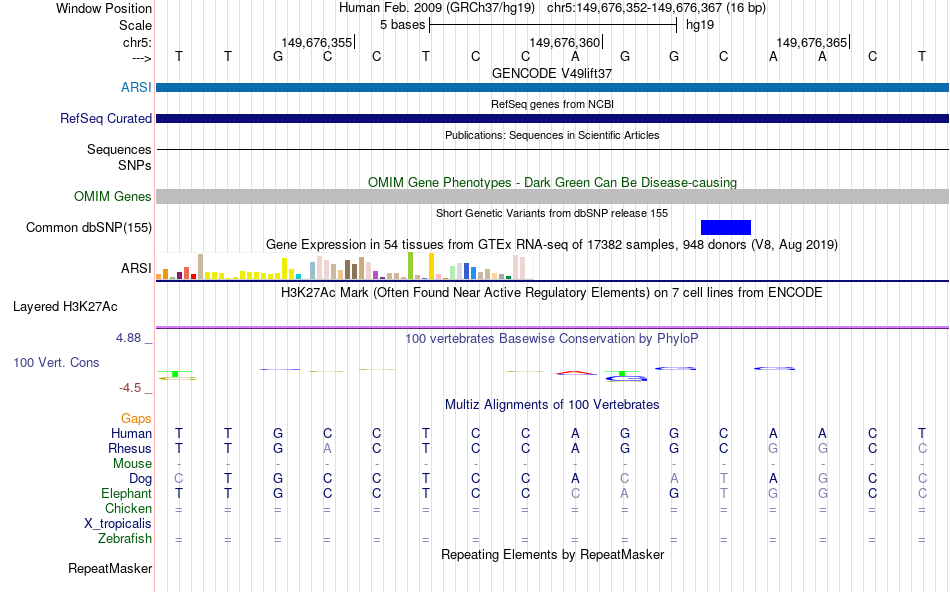Click the Zebrafish species row label
The width and height of the screenshot is (950, 592).
tap(125, 538)
